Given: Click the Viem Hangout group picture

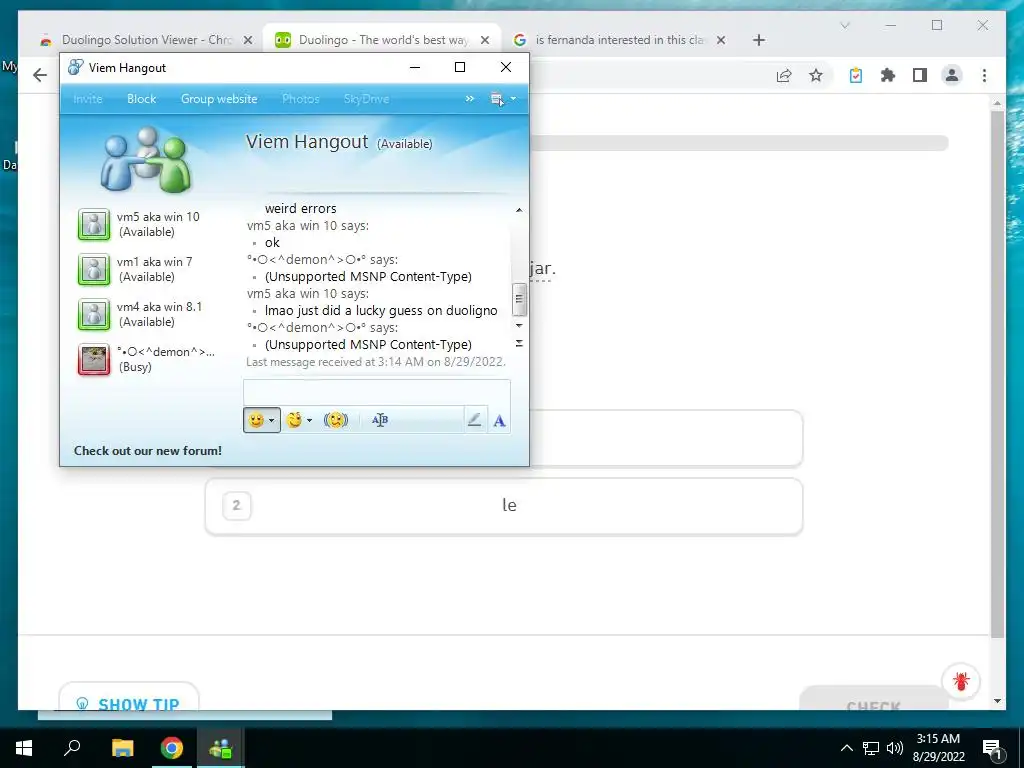Looking at the screenshot, I should (146, 159).
